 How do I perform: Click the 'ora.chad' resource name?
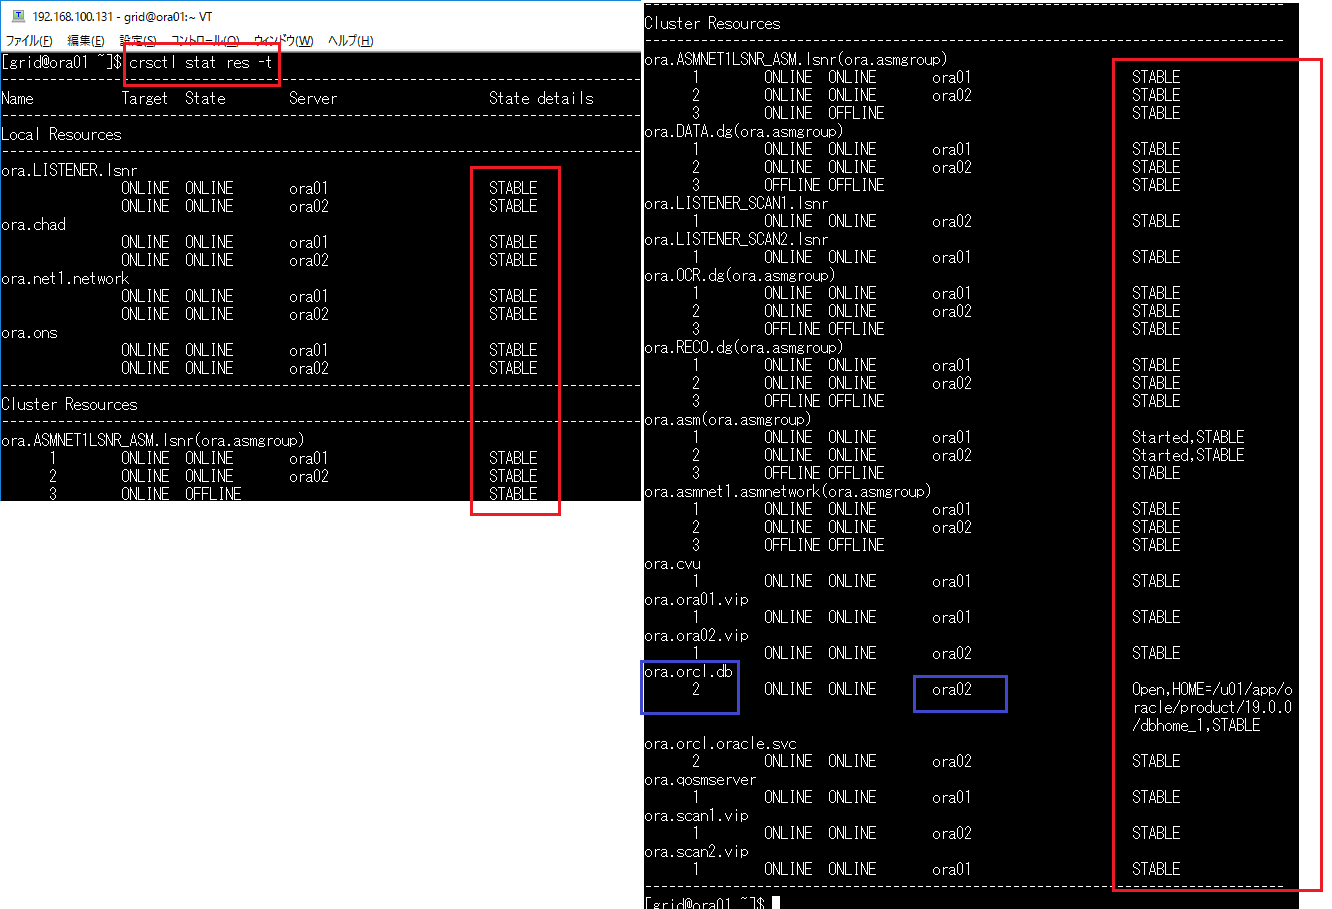[33, 224]
